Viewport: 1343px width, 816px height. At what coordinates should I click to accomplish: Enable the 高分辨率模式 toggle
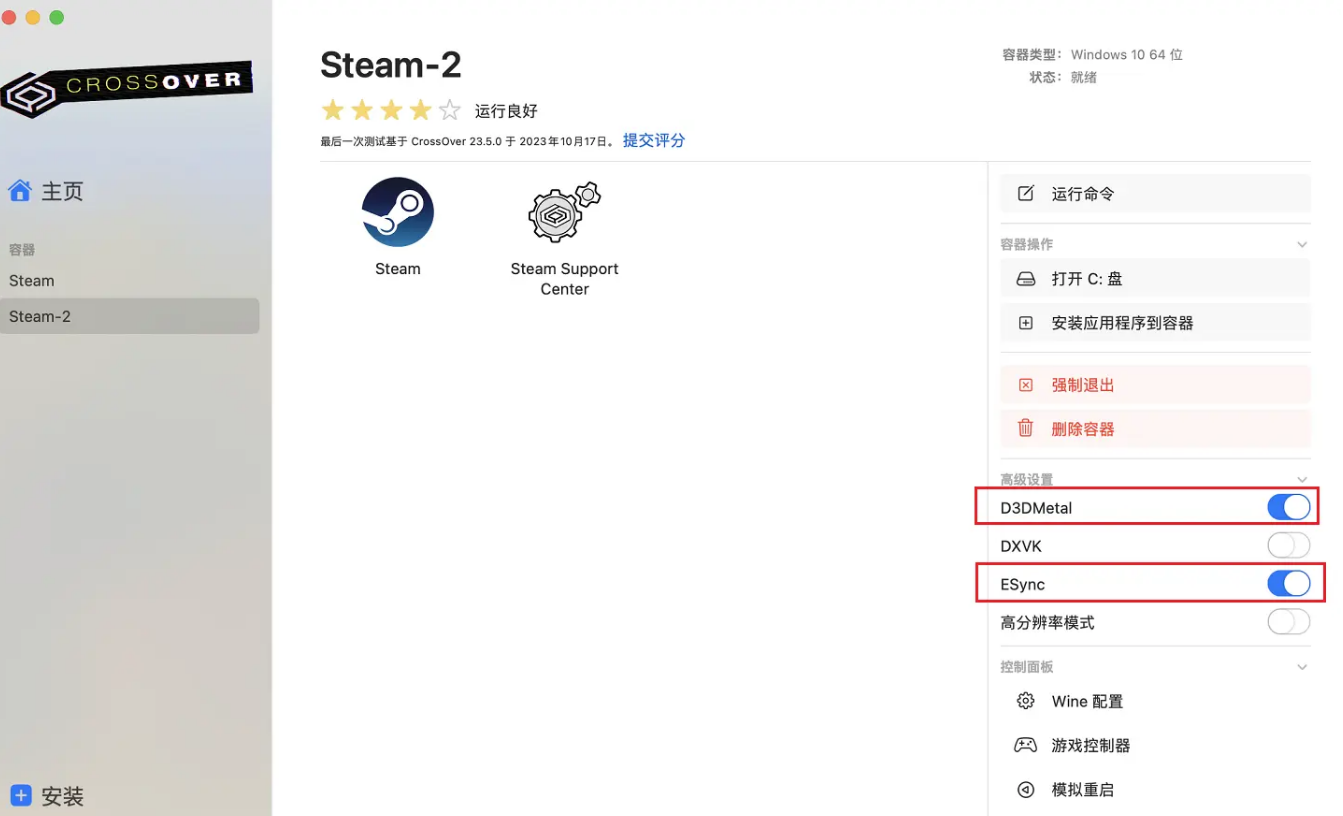(x=1288, y=622)
